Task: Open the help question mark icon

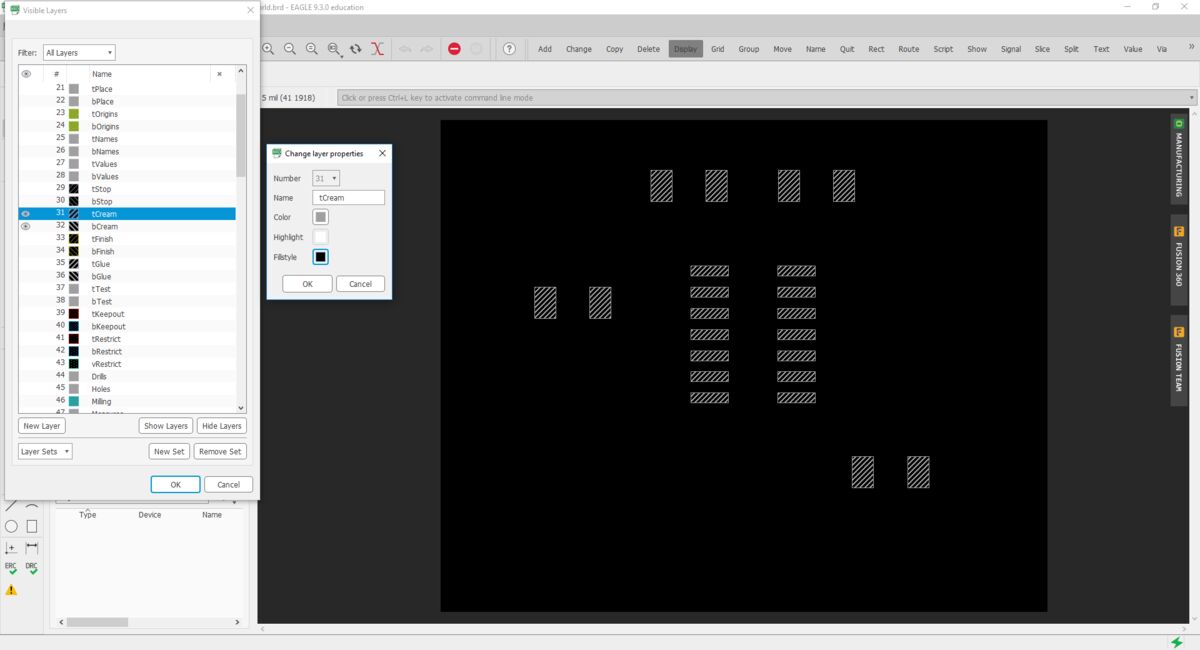Action: point(509,49)
